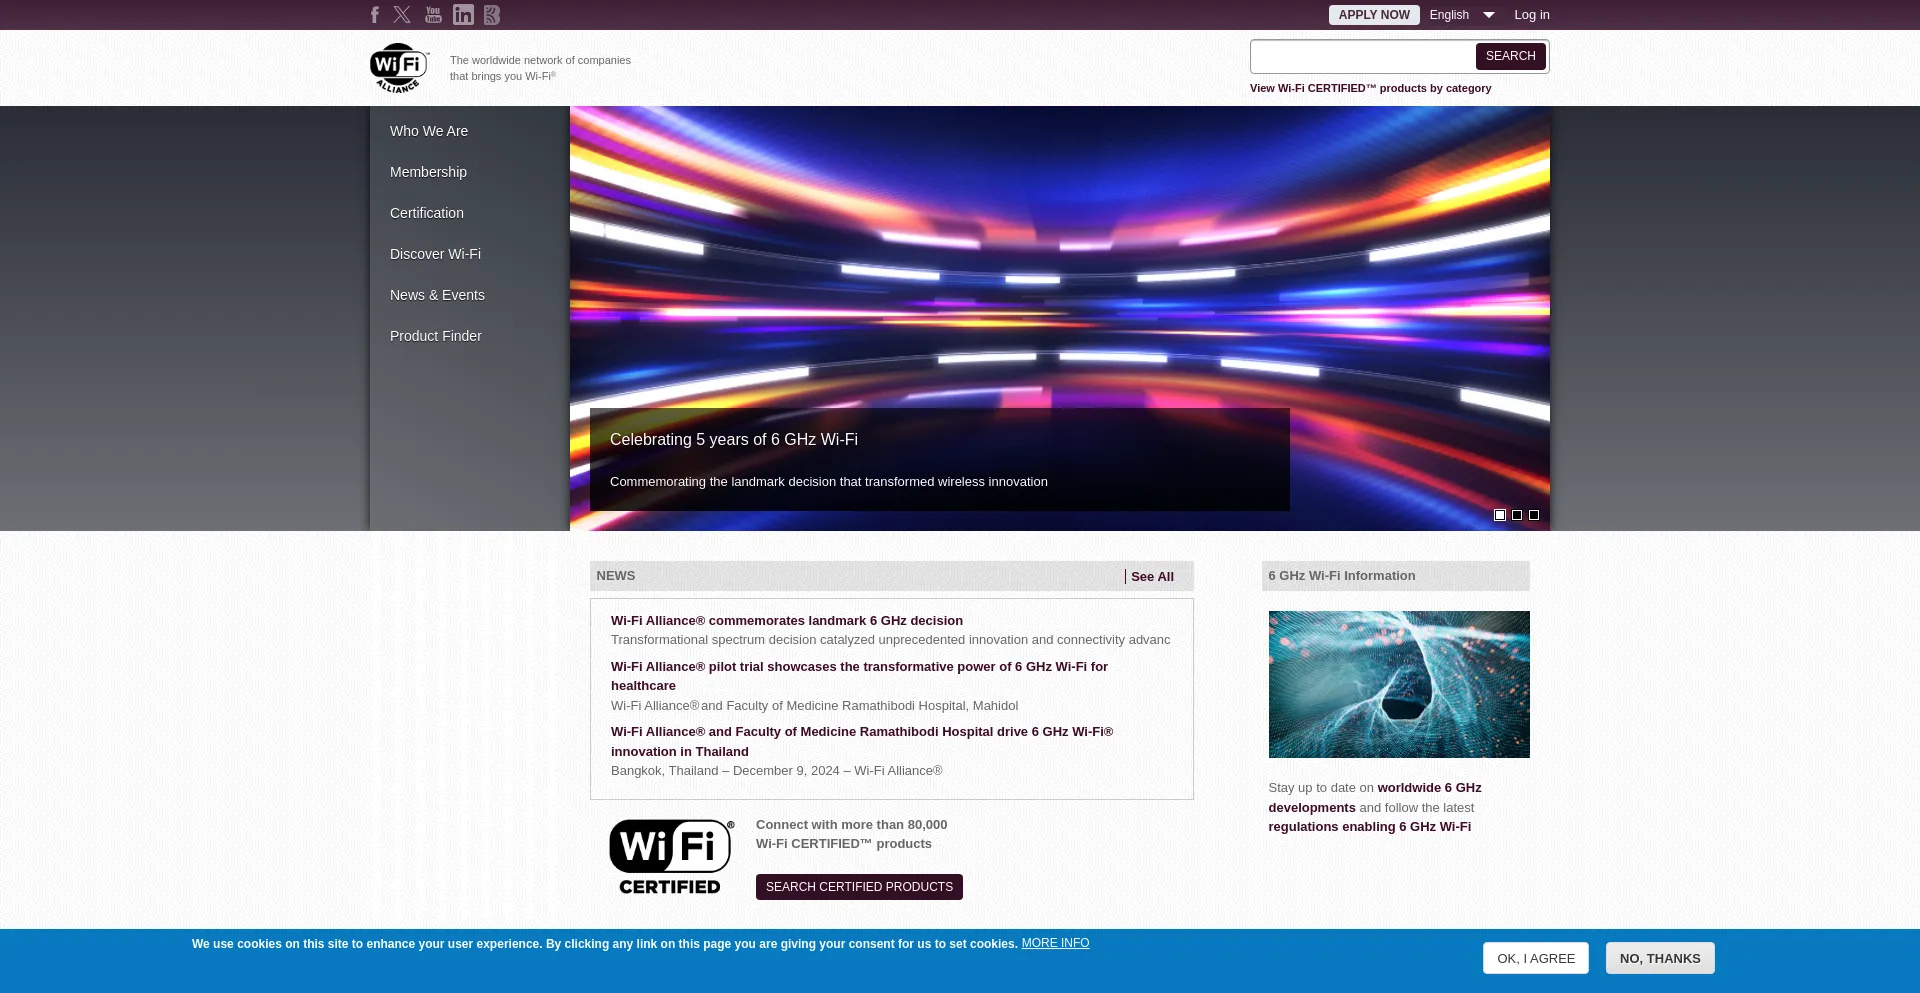Open the X (Twitter) social icon
The image size is (1920, 993).
tap(402, 15)
